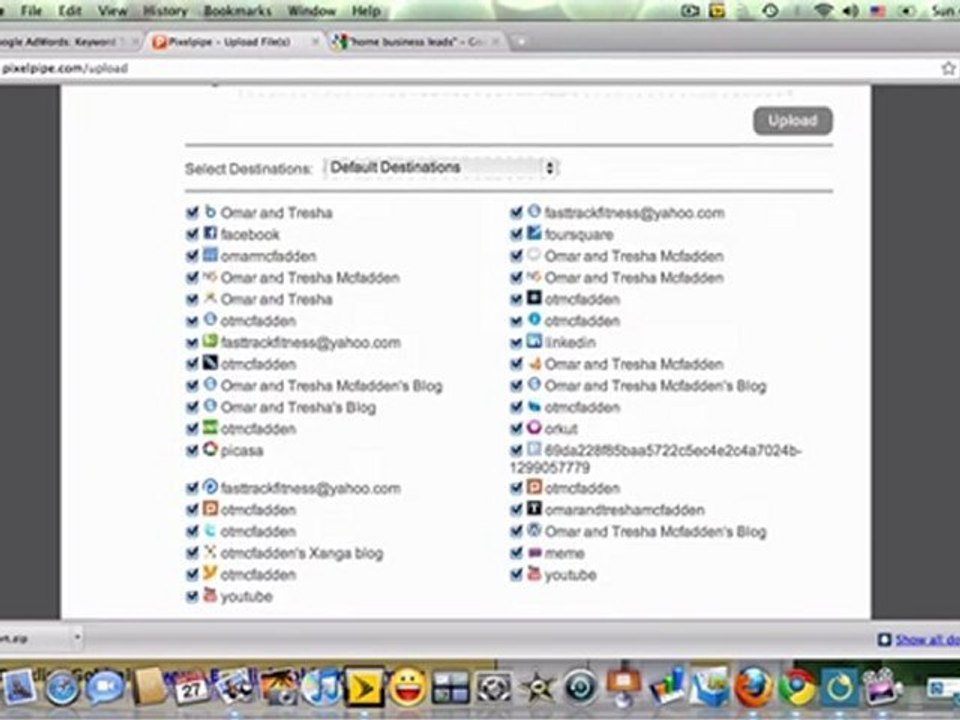Click the US flag input menu icon
This screenshot has width=960, height=720.
coord(878,11)
